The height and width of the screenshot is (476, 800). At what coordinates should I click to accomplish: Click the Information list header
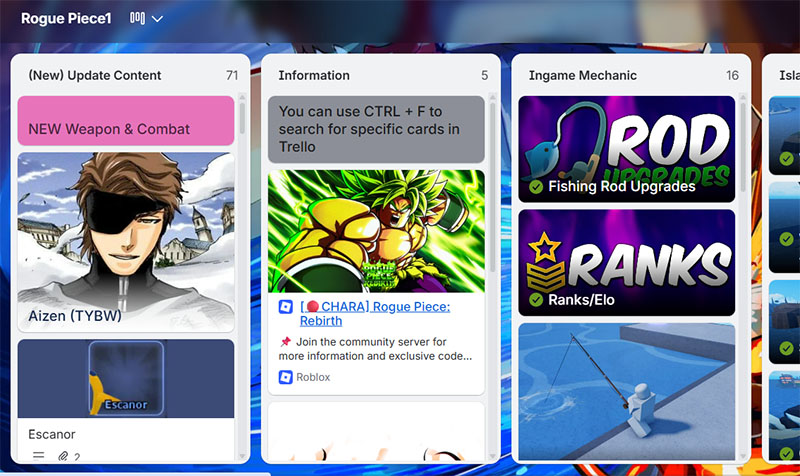[x=314, y=75]
